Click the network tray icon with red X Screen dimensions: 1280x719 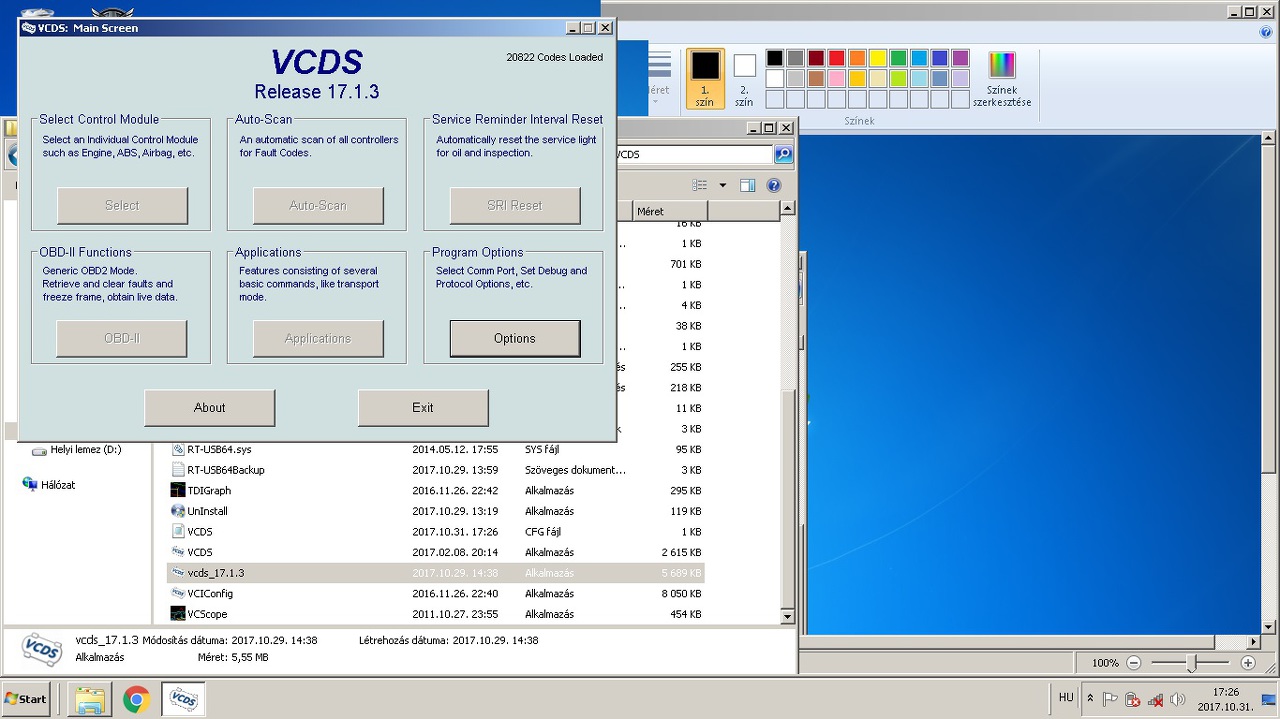tap(1155, 699)
